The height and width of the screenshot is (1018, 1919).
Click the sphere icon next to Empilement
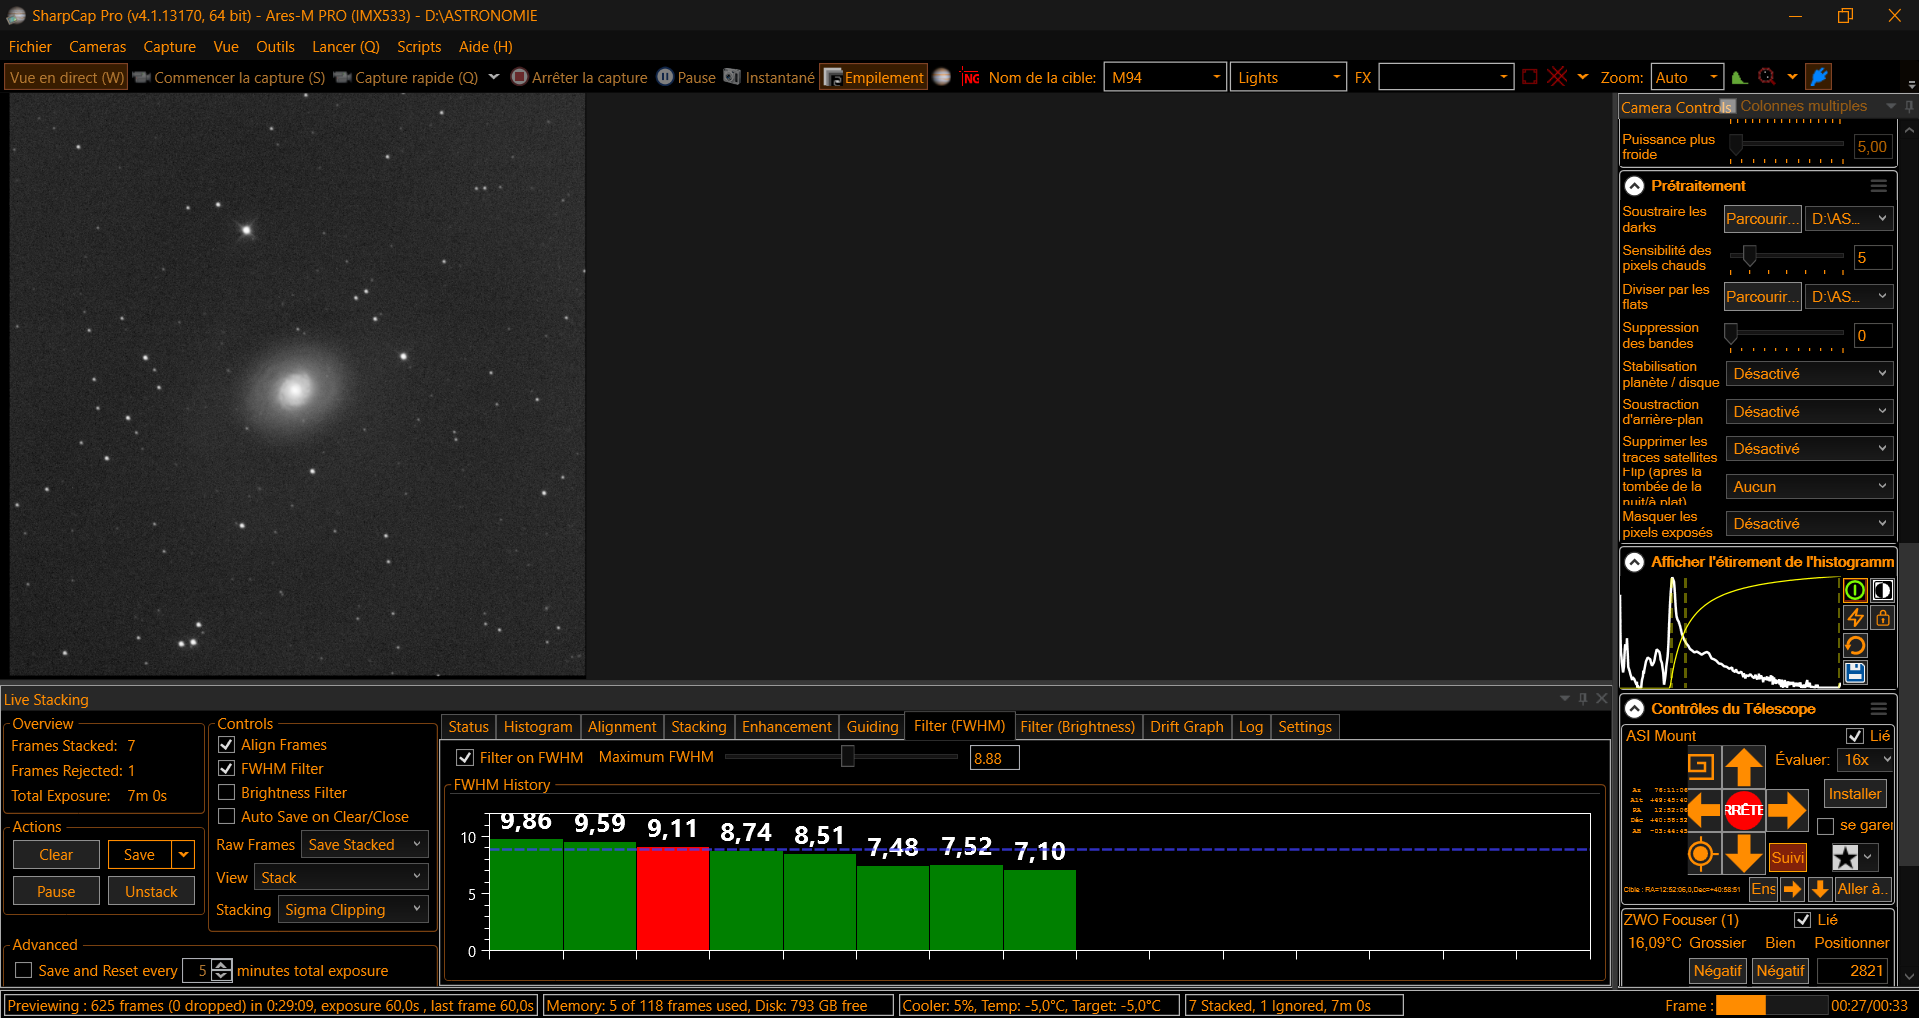click(x=941, y=77)
